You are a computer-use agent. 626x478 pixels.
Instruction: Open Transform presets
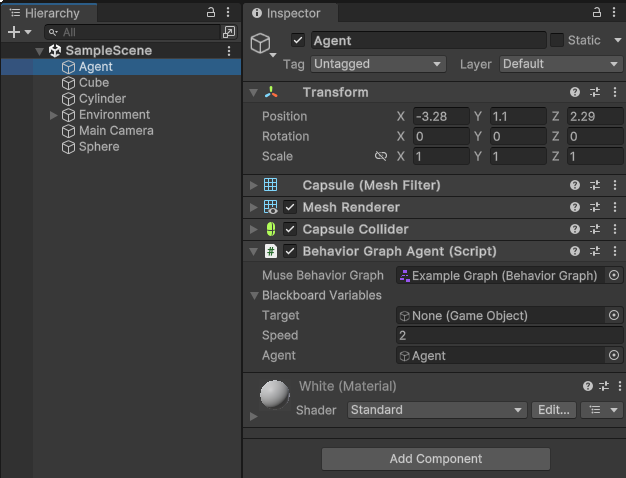[595, 92]
